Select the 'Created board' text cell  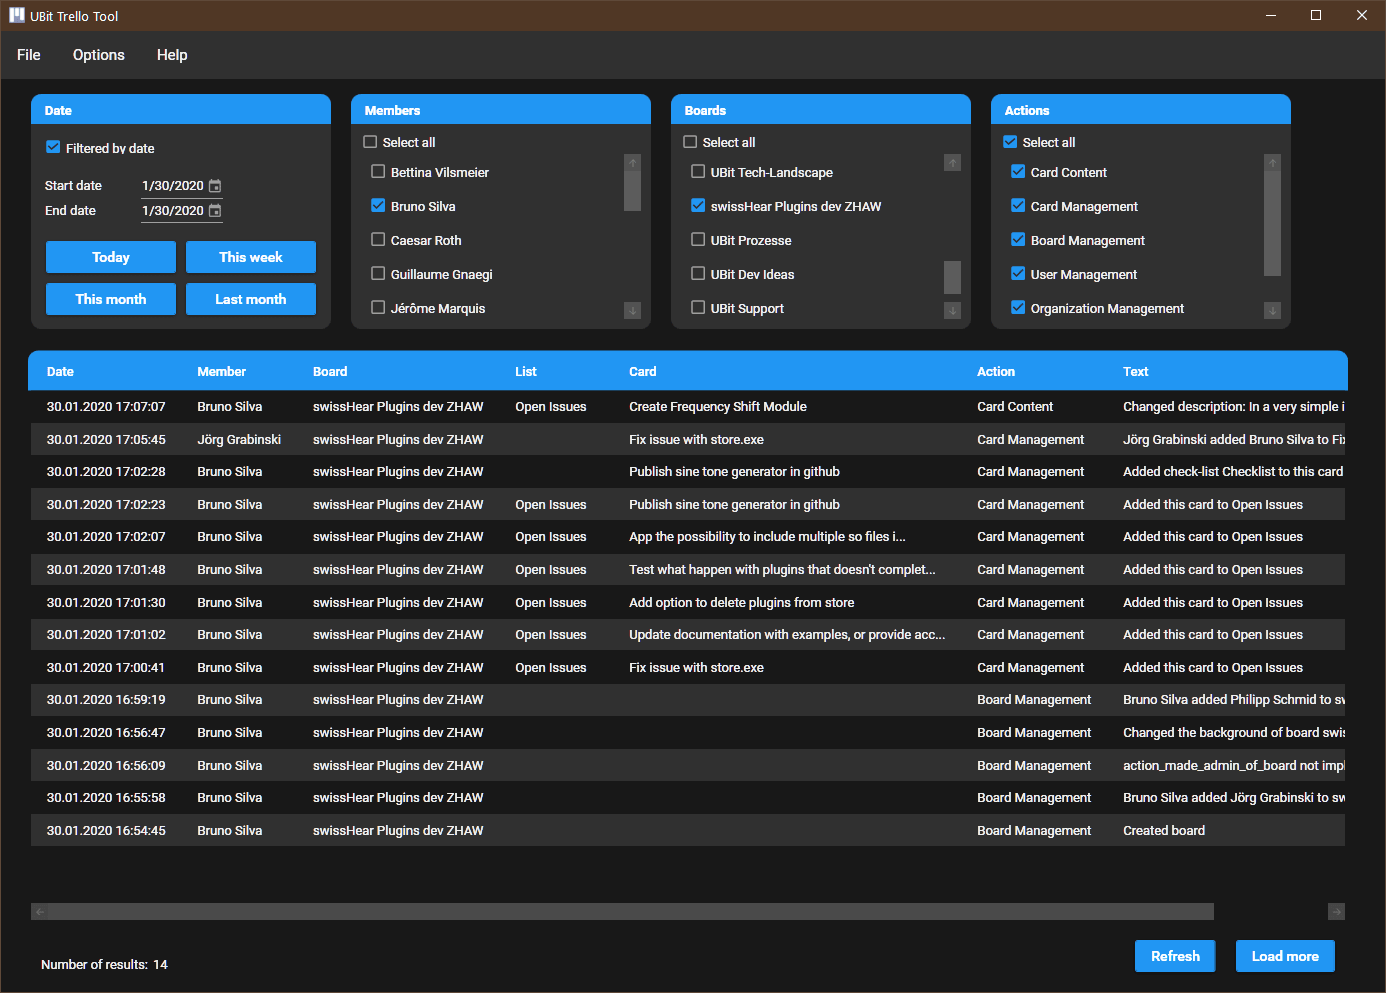[1164, 830]
